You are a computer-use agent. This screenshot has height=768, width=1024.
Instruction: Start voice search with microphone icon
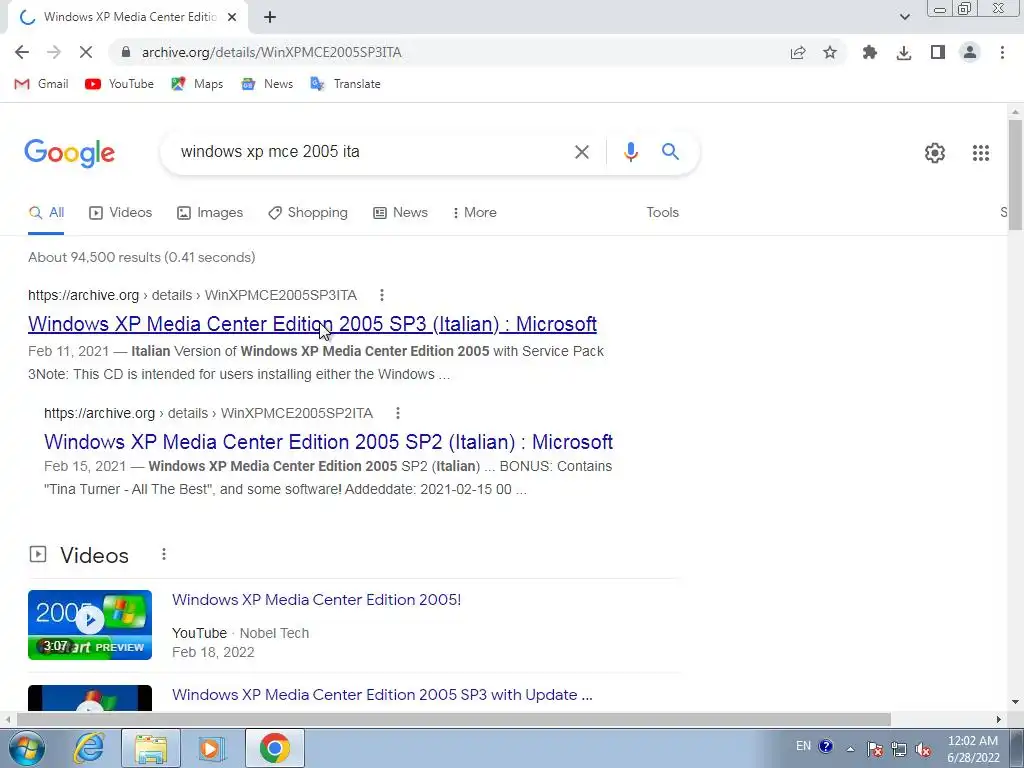[630, 152]
